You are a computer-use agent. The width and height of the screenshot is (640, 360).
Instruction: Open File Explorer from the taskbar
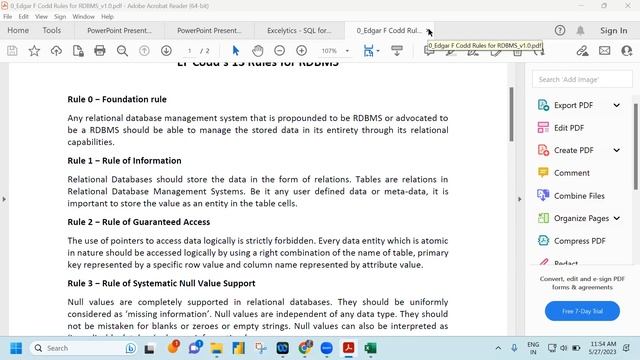pos(216,348)
